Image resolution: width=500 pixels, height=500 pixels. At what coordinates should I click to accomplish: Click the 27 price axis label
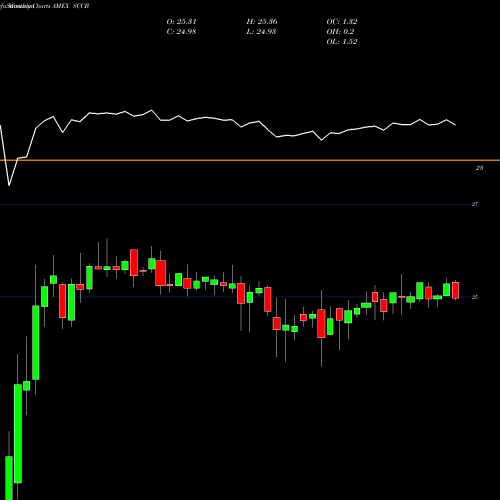(475, 204)
